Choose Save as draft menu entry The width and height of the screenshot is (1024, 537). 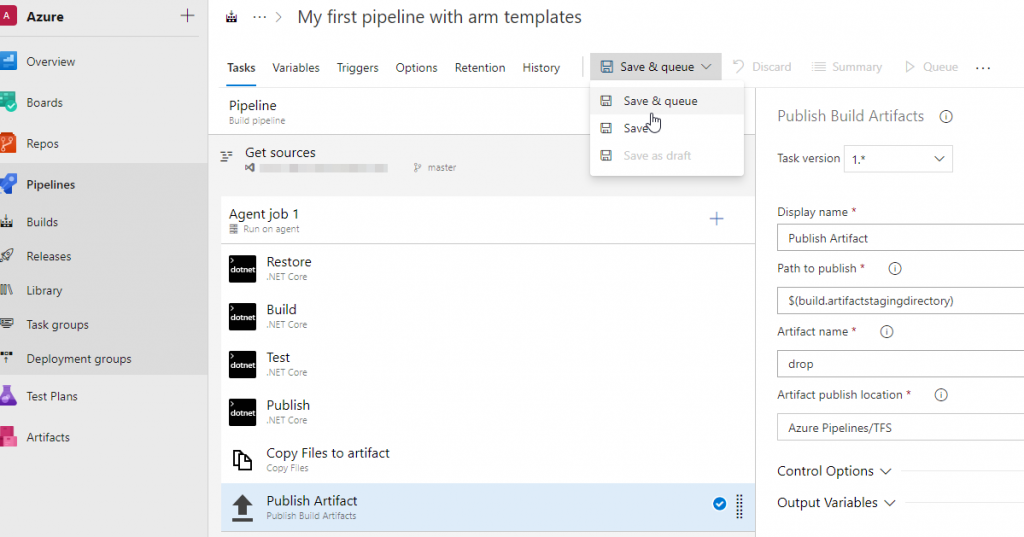(666, 155)
